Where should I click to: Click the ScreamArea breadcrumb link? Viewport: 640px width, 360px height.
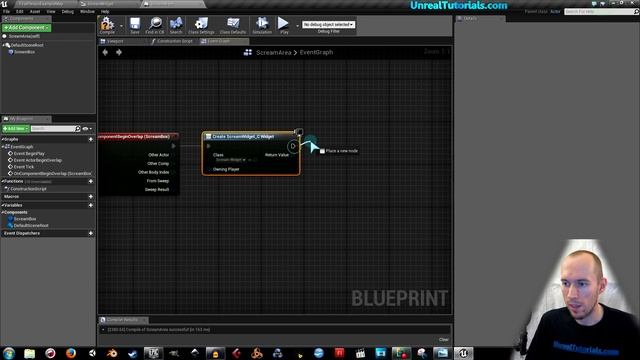(x=273, y=52)
